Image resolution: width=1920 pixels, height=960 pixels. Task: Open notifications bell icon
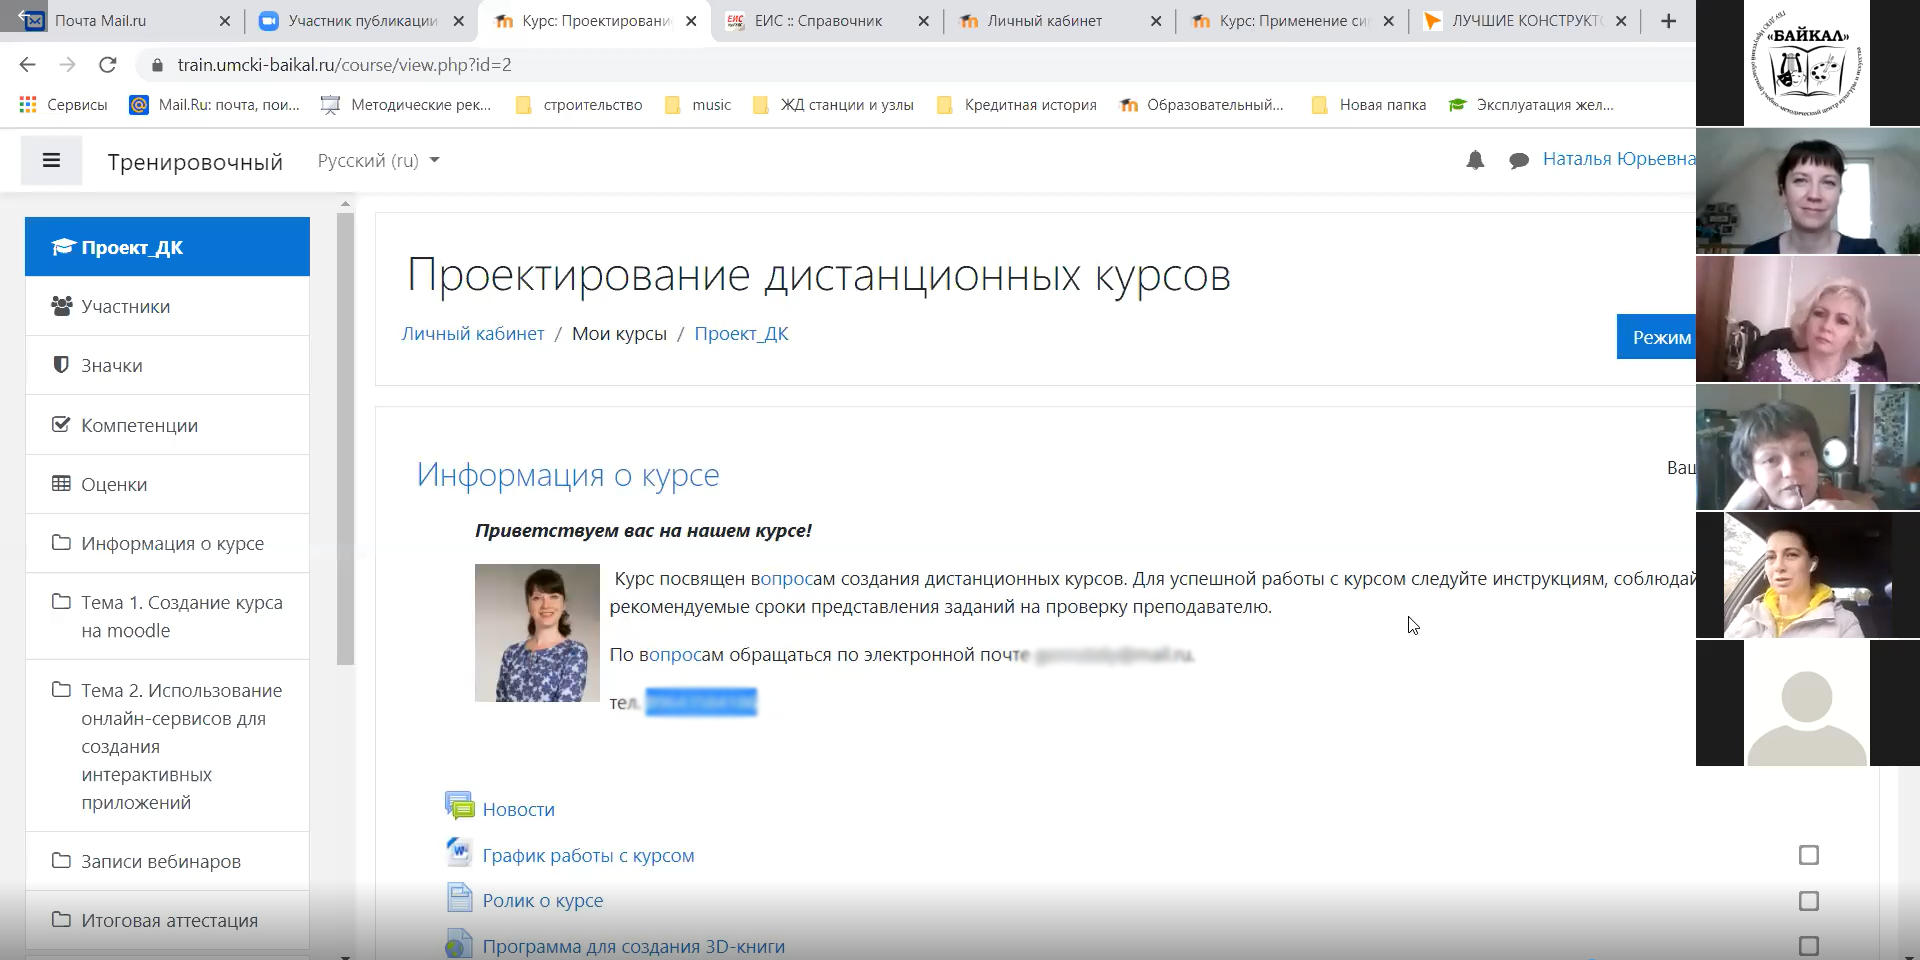tap(1474, 160)
